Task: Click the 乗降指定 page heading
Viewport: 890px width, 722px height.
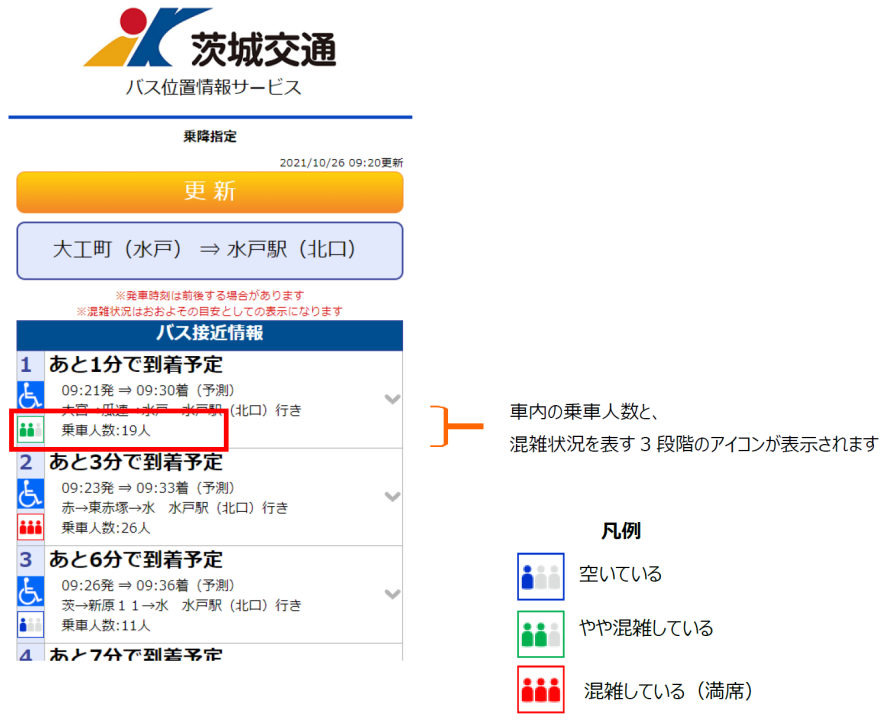Action: (210, 136)
